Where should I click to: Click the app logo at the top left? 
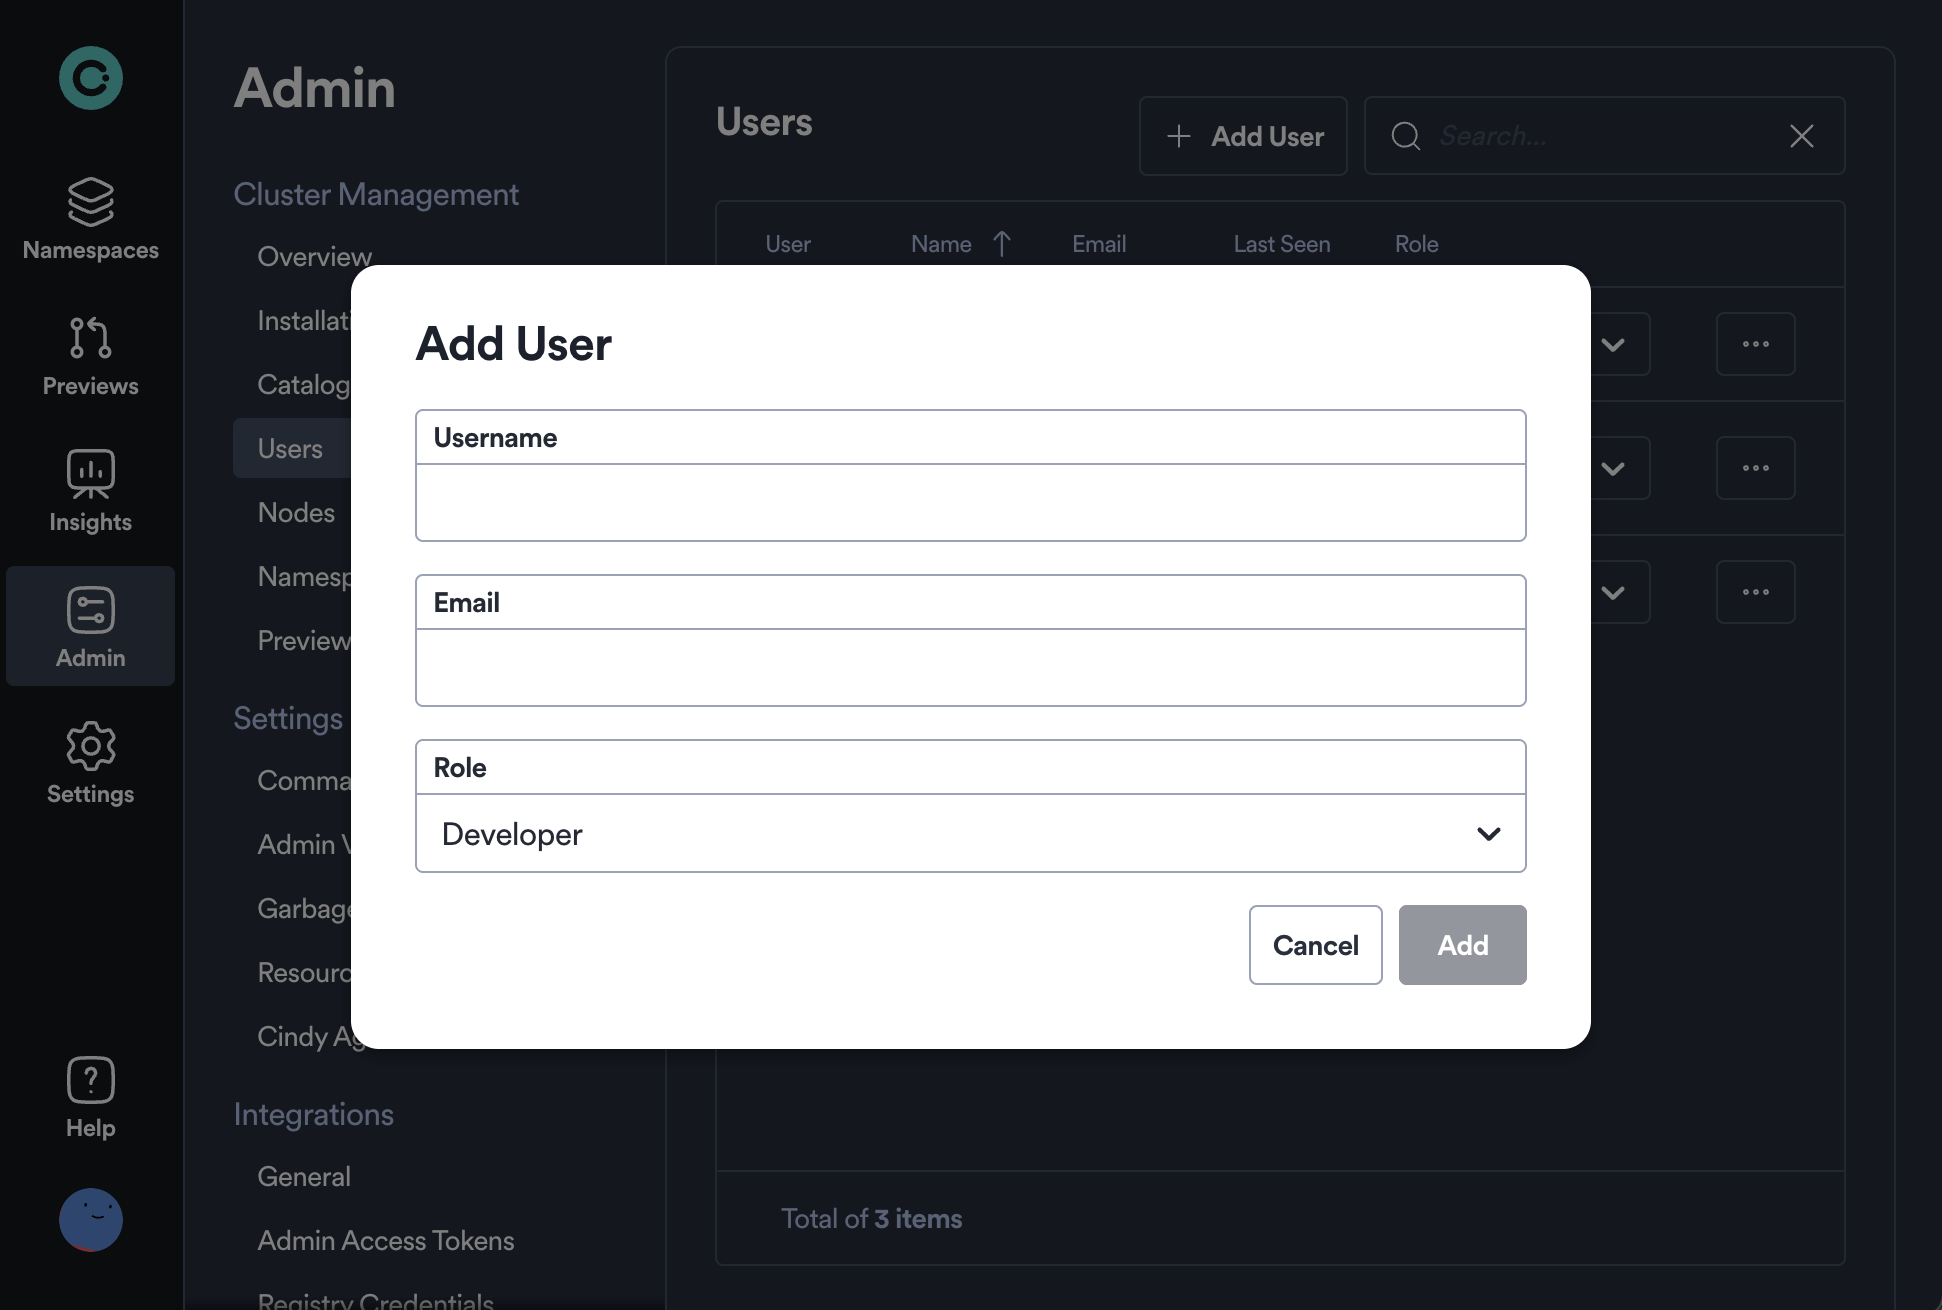click(90, 77)
